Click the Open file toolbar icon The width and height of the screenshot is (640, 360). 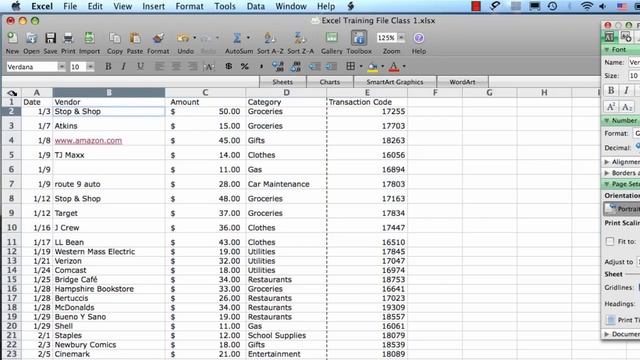[31, 38]
